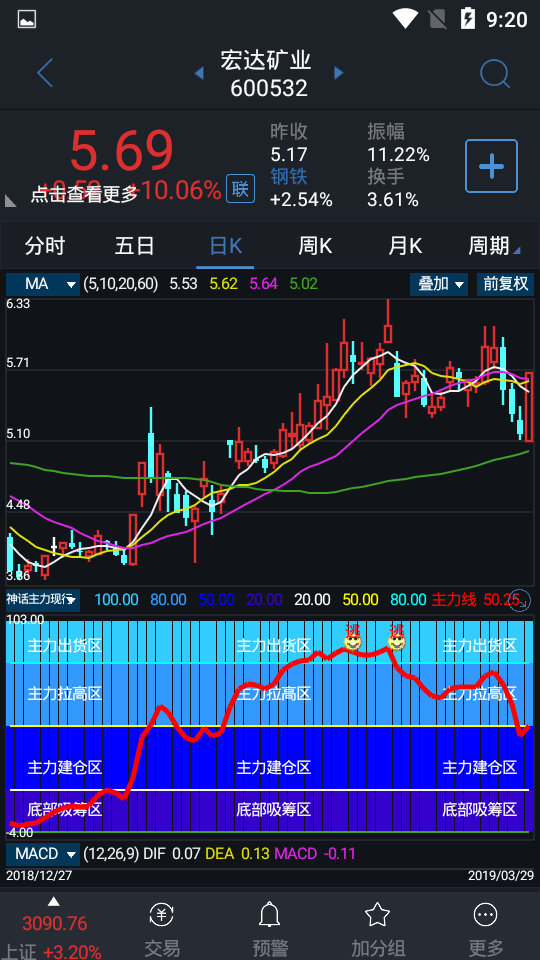Go to previous stock with left triangle

[x=199, y=73]
